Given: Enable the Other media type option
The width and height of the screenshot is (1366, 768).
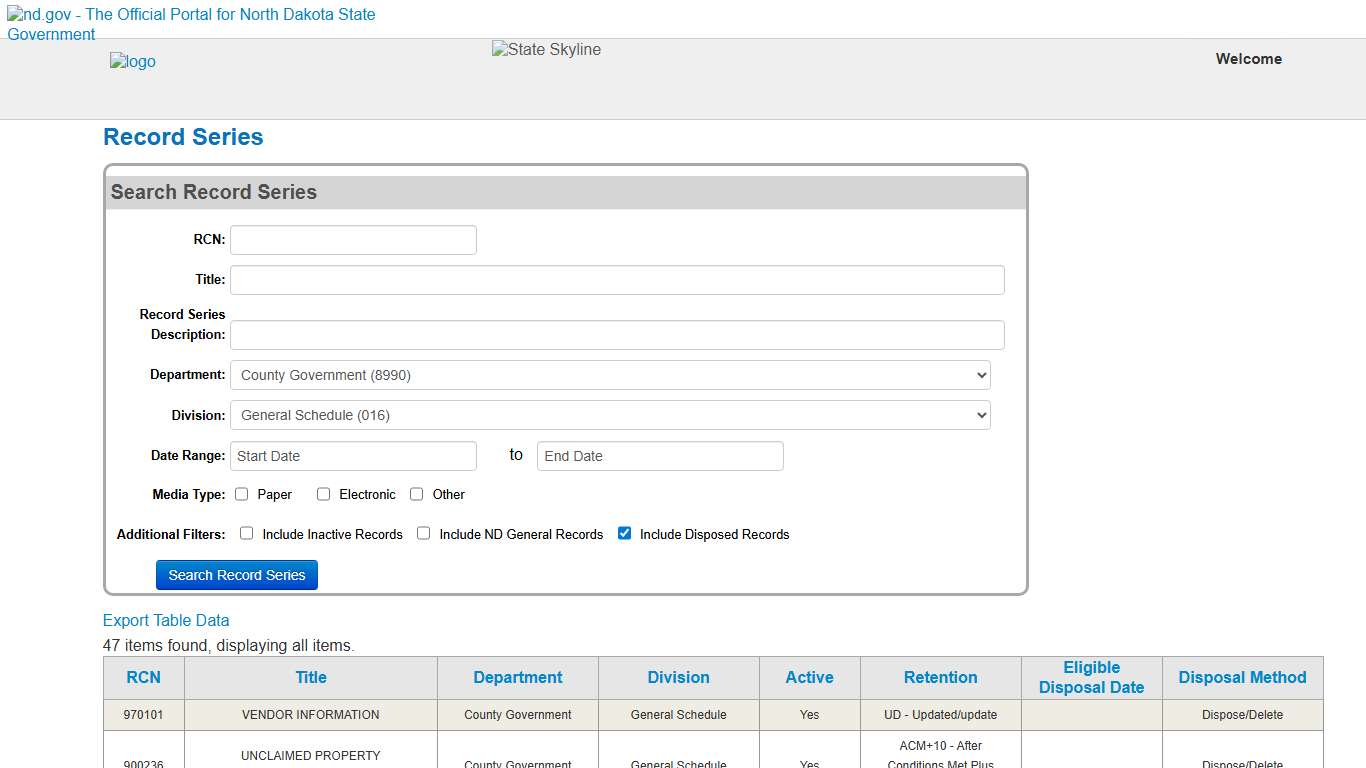Looking at the screenshot, I should 416,493.
